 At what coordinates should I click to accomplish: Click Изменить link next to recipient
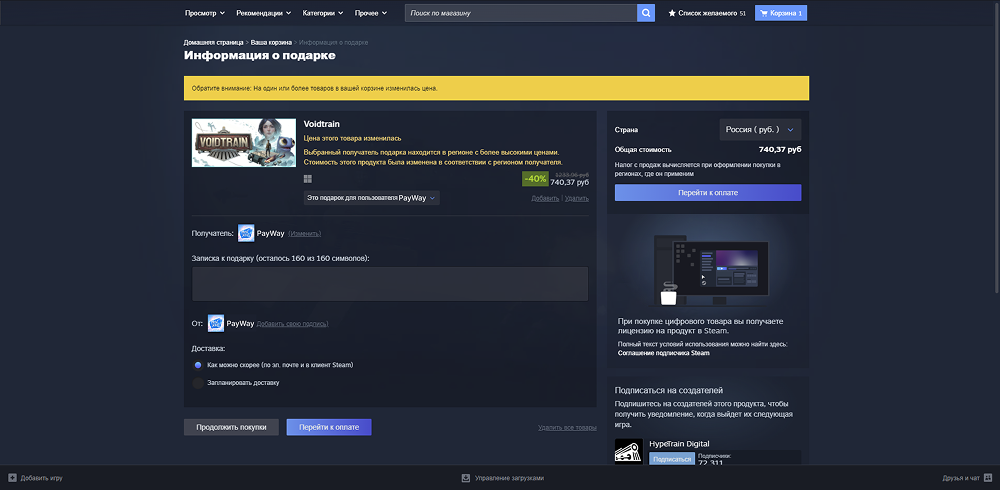(305, 234)
